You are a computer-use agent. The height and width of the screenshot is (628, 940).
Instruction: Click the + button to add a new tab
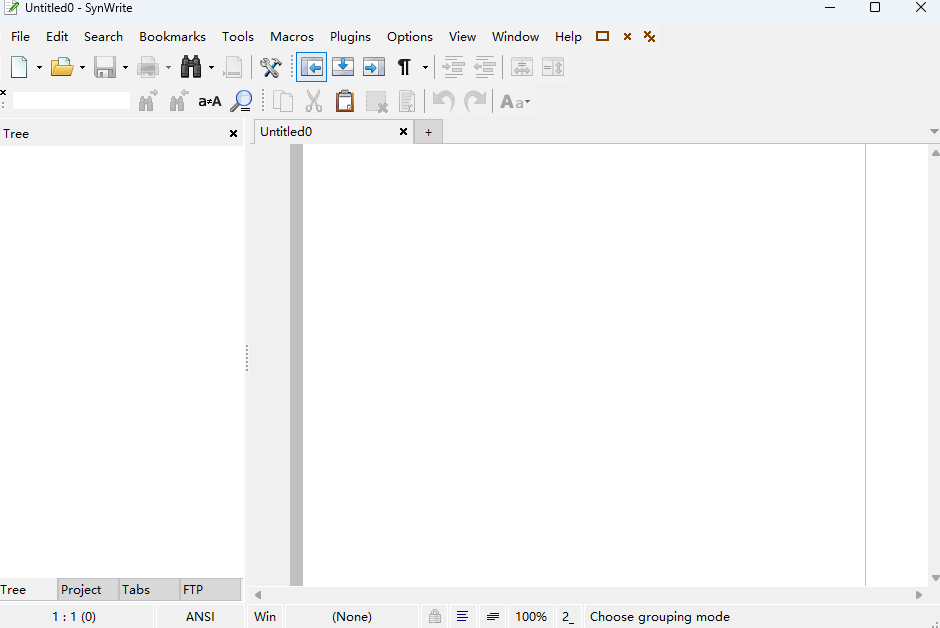[428, 131]
